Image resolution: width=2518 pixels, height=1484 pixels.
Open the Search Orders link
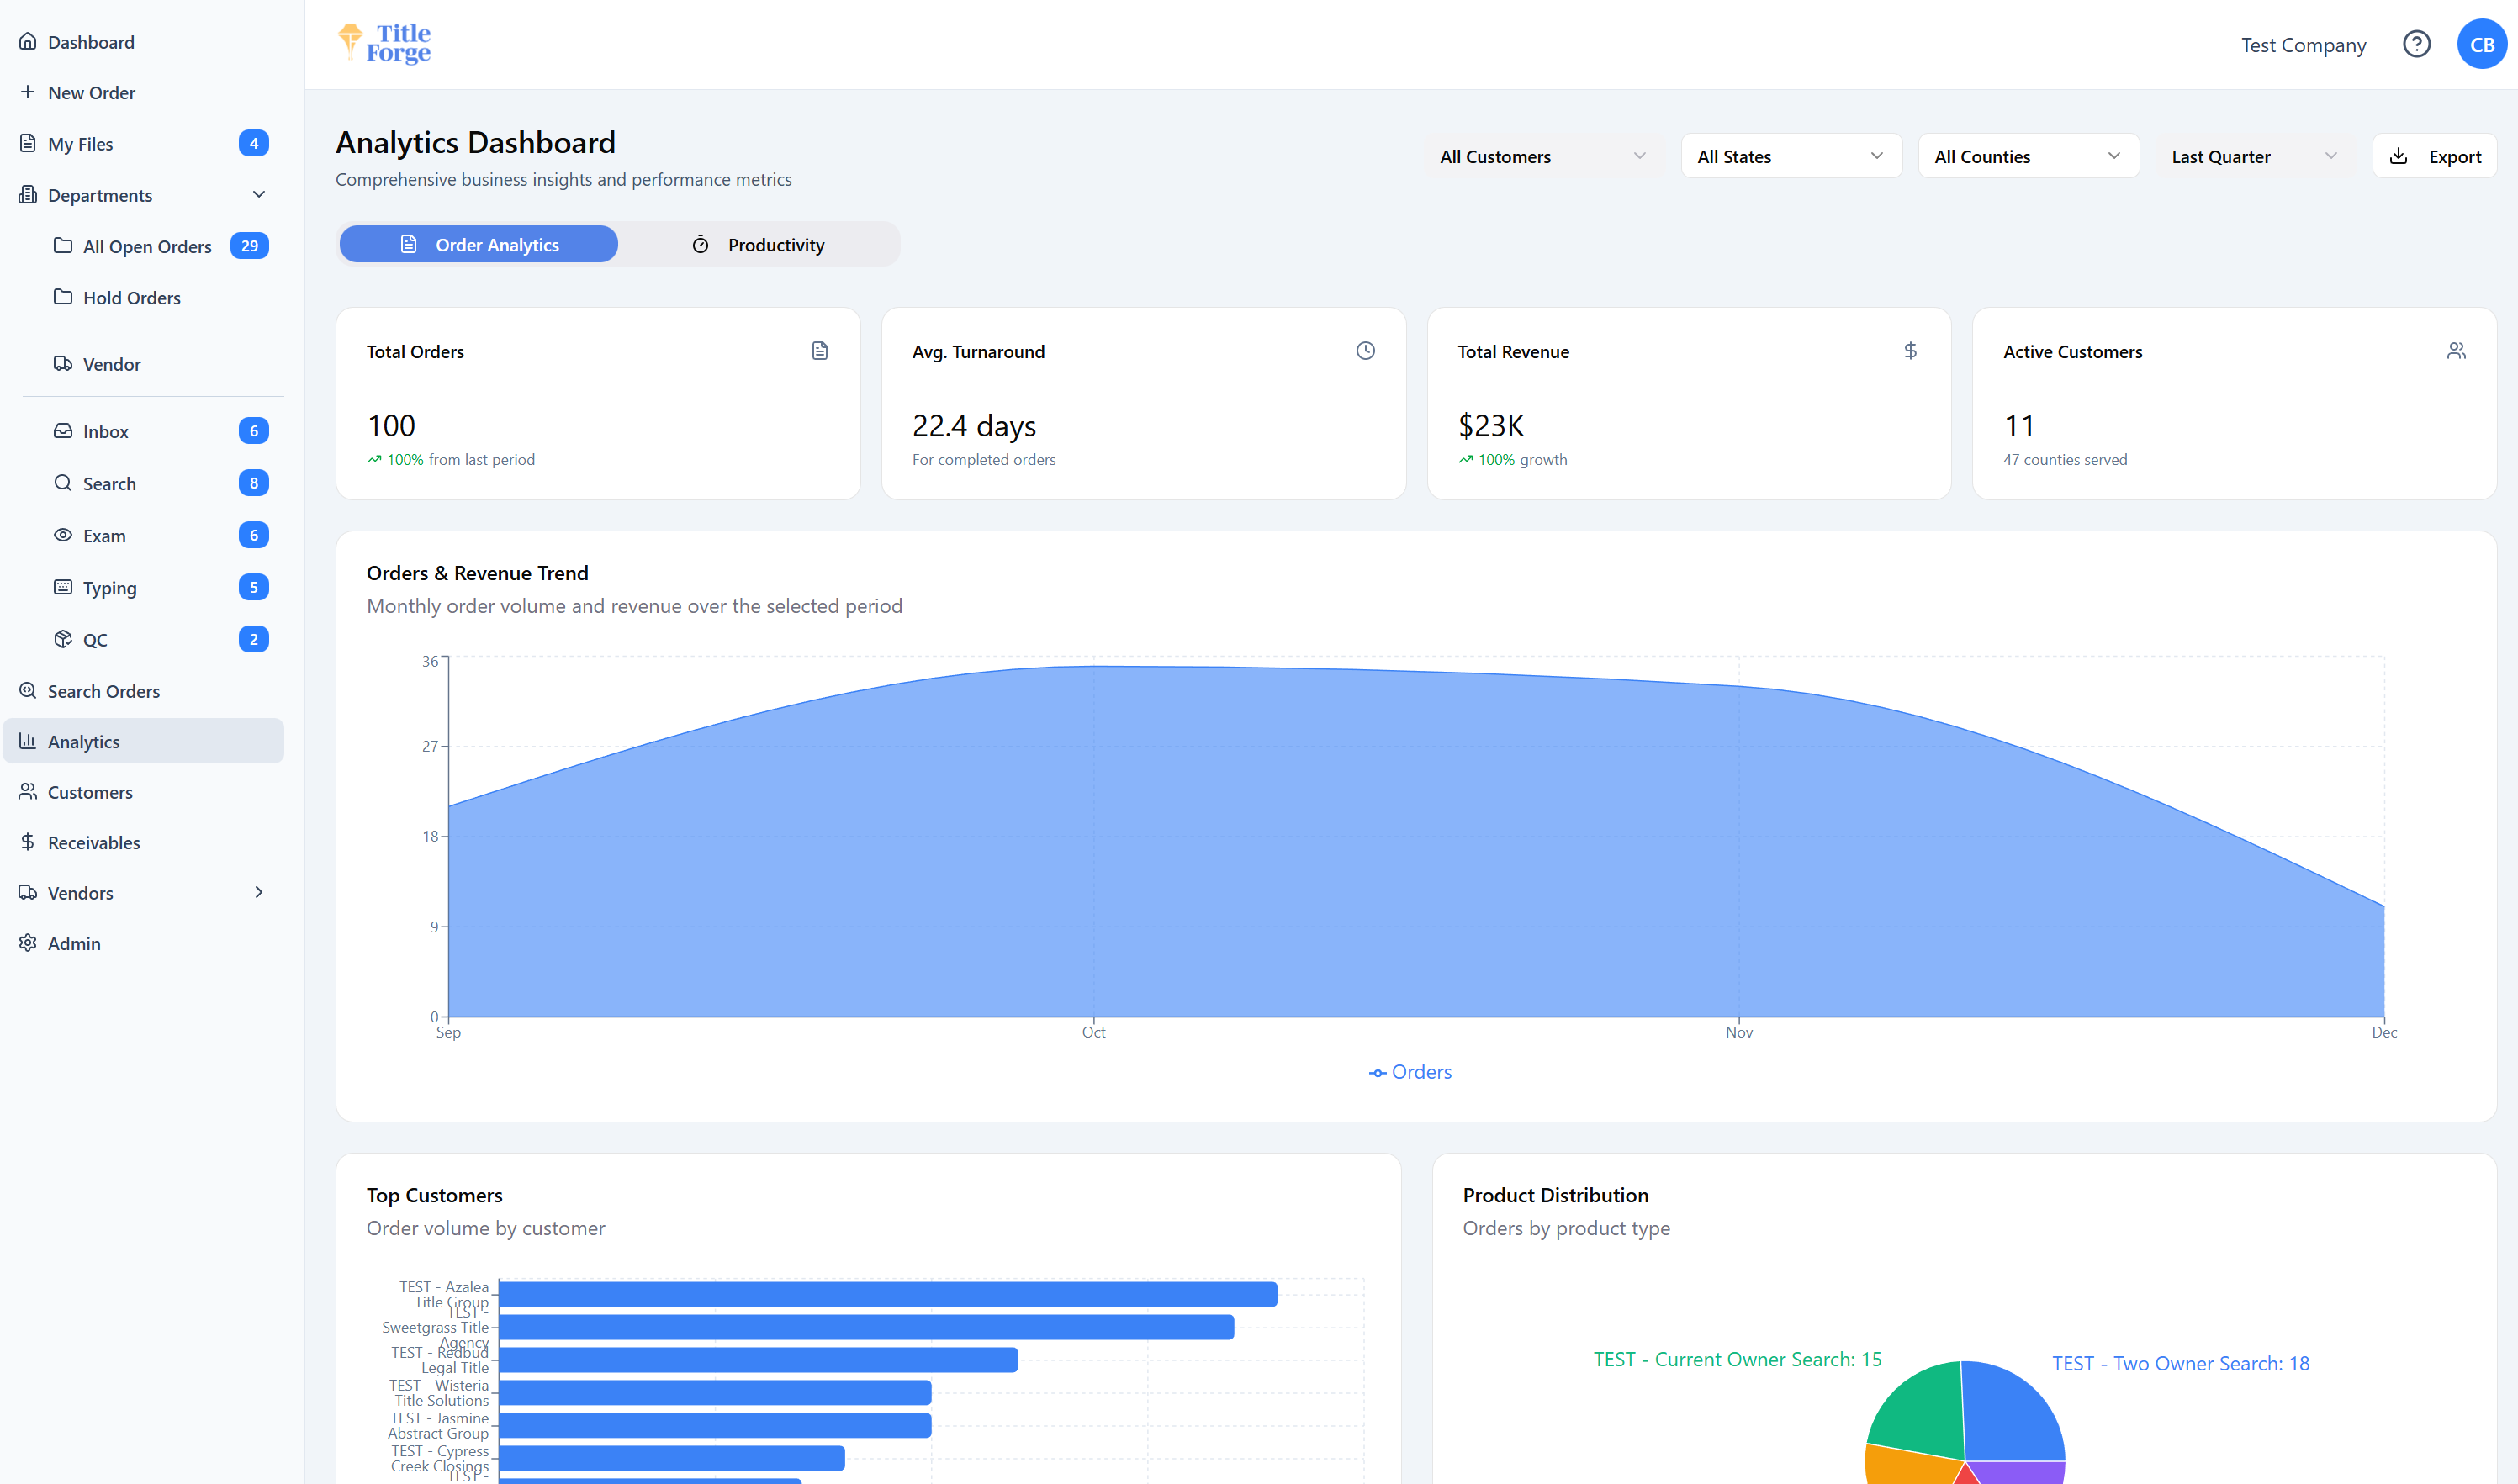143,690
